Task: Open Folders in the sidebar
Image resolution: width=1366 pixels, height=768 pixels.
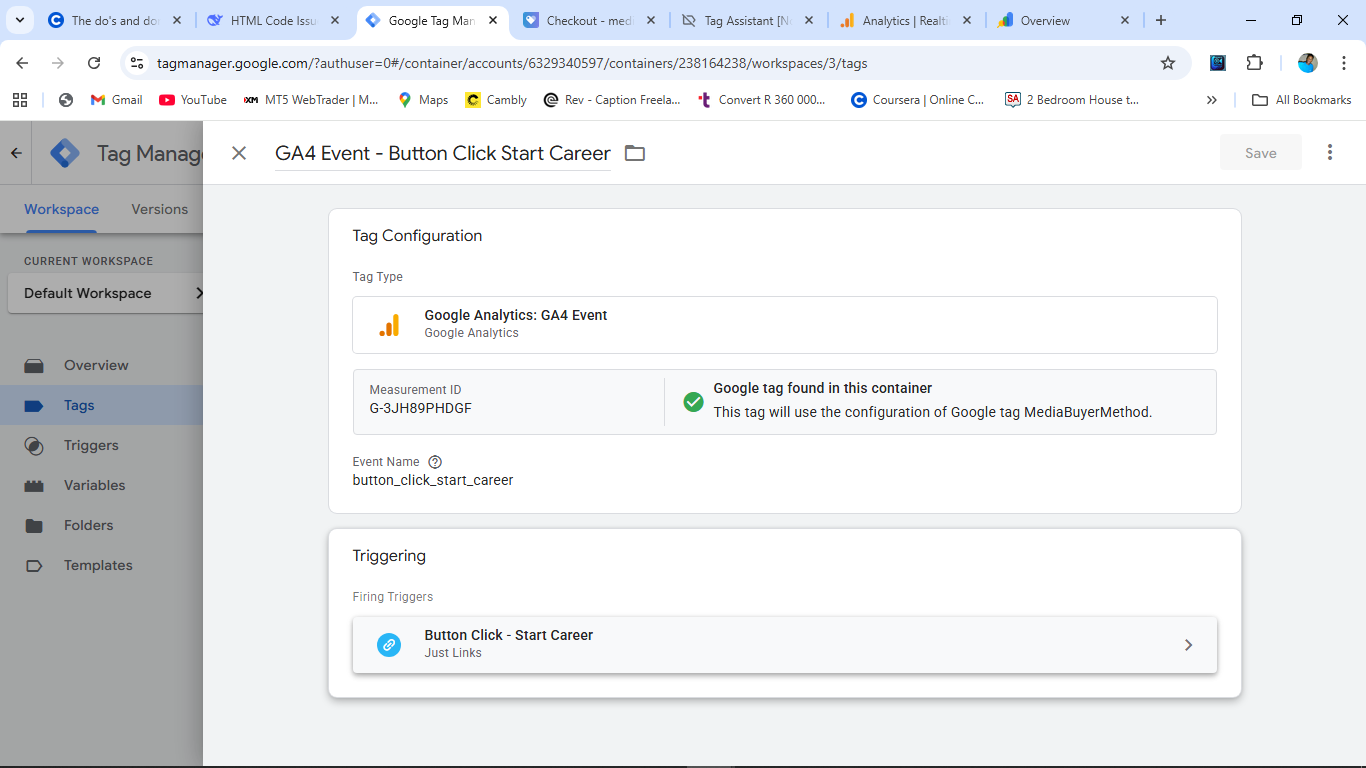Action: [x=89, y=525]
